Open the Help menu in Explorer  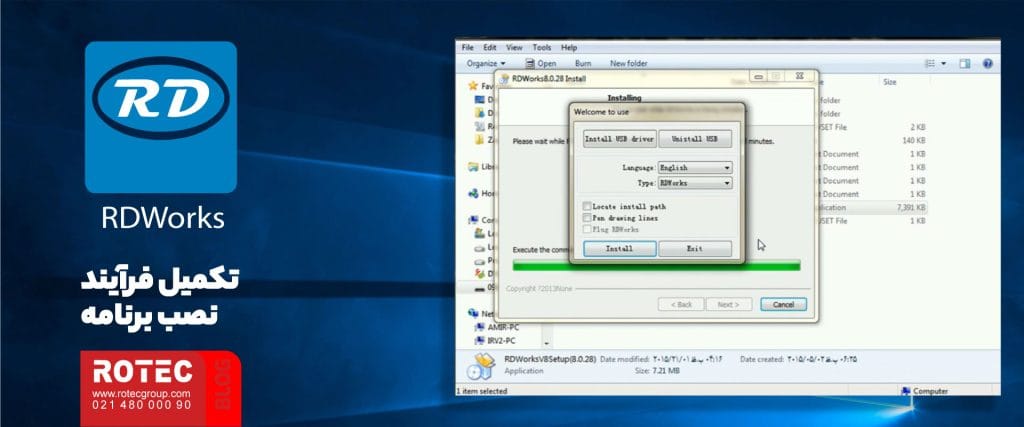pyautogui.click(x=569, y=48)
